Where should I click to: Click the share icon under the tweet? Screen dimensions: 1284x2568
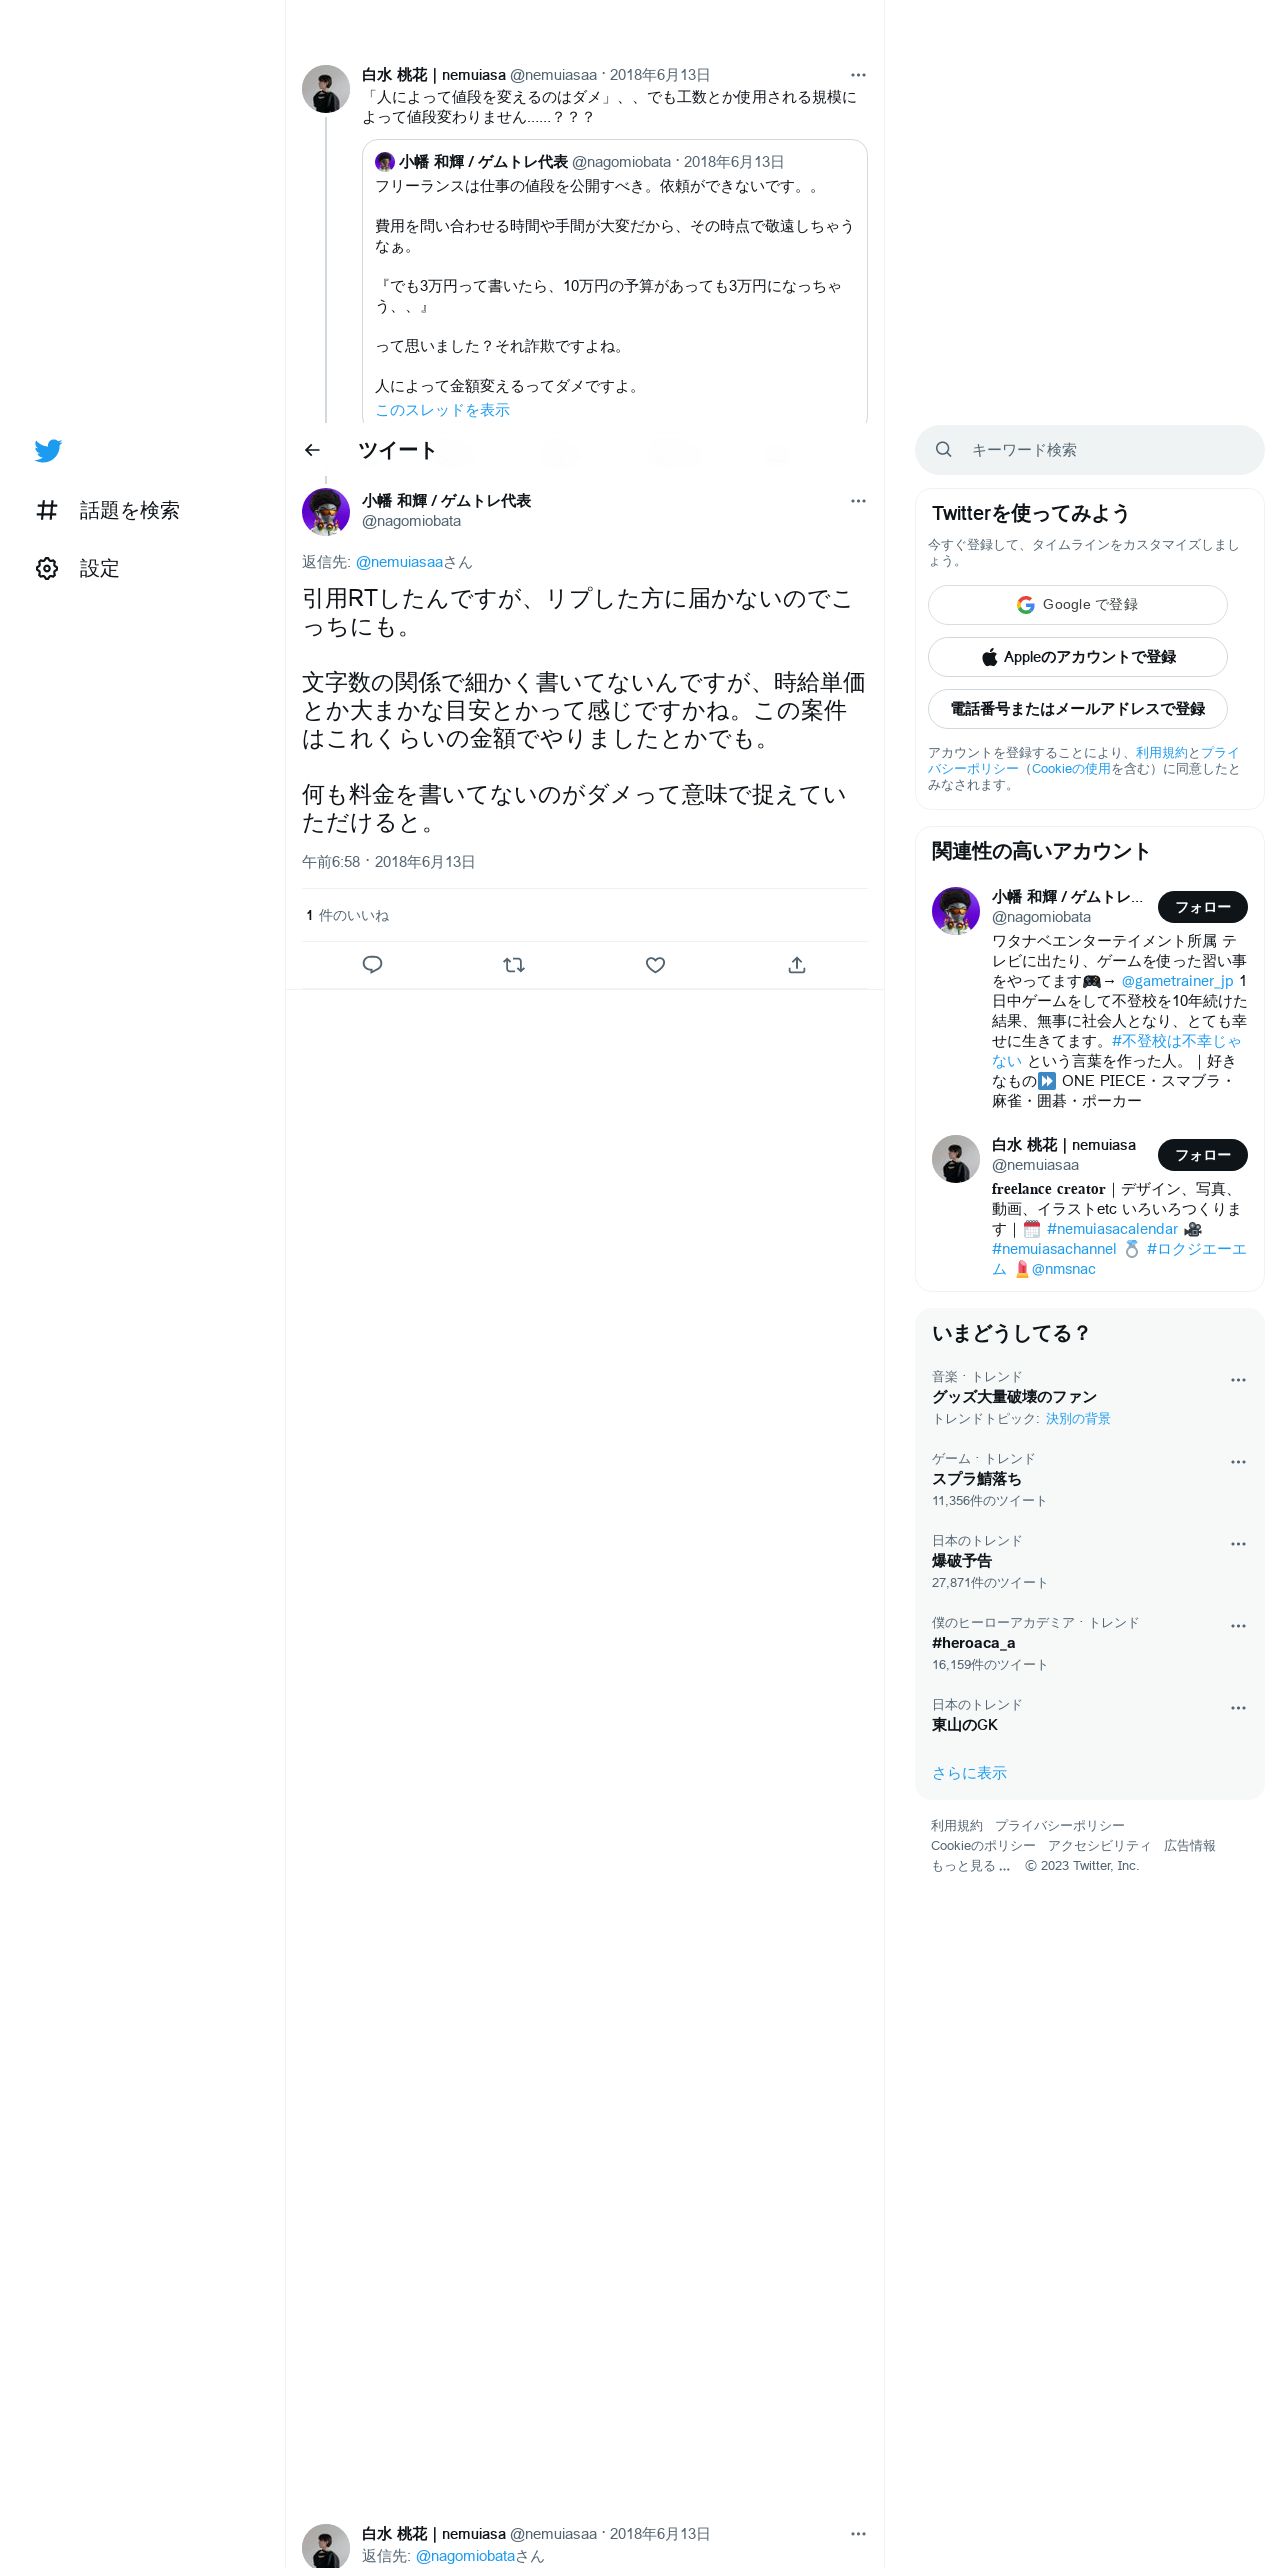pos(797,965)
